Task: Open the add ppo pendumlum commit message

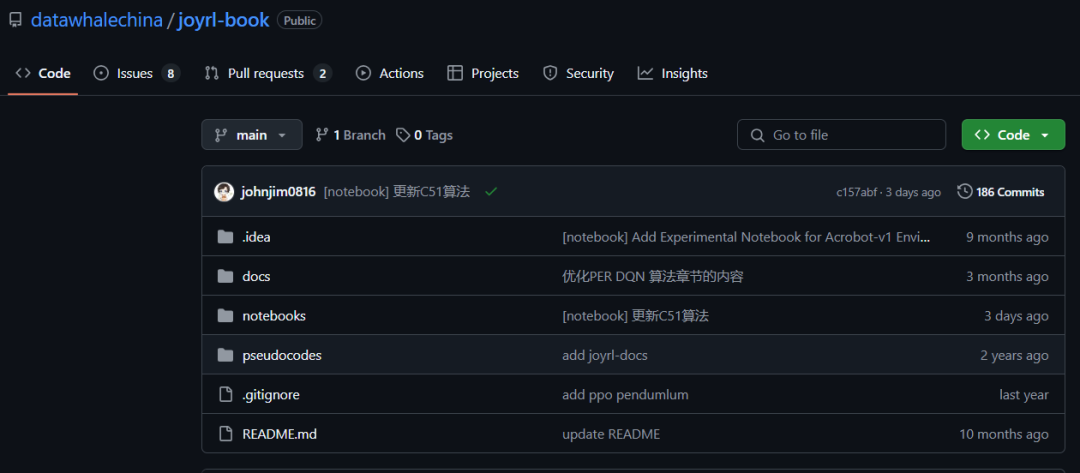Action: coord(625,395)
